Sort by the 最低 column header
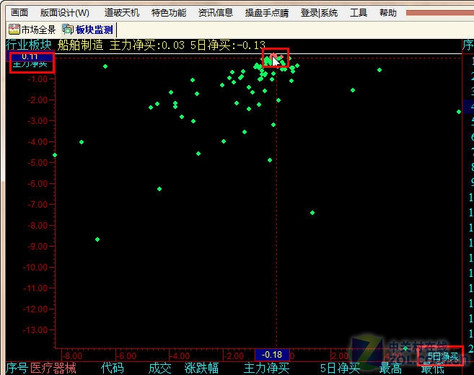This screenshot has height=375, width=474. 433,368
